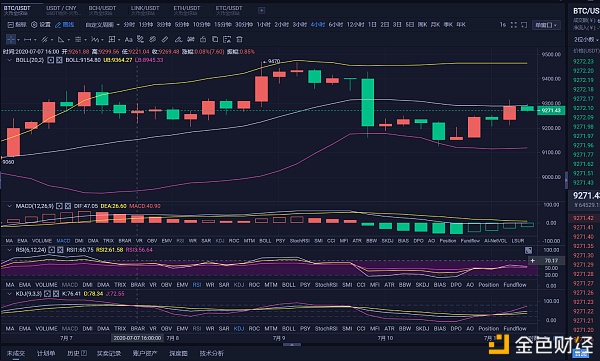Image resolution: width=600 pixels, height=361 pixels.
Task: Click the 9271.43 current price label
Action: [551, 110]
